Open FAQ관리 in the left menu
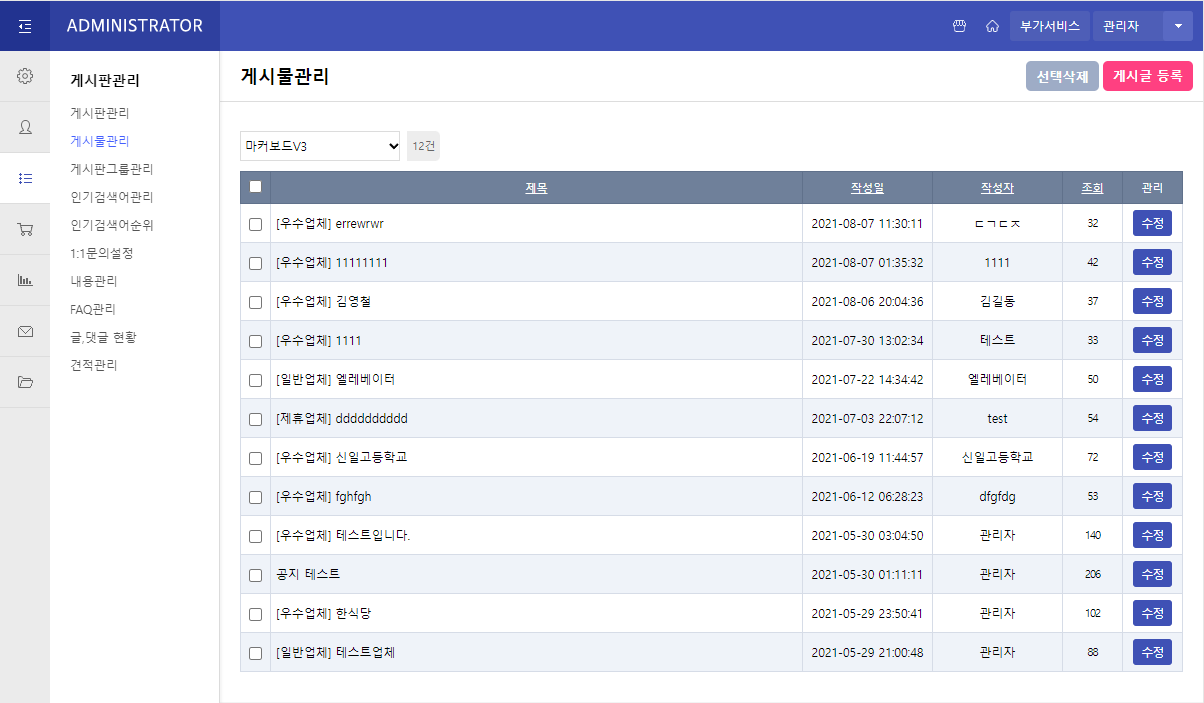Viewport: 1204px width, 703px height. pos(93,309)
